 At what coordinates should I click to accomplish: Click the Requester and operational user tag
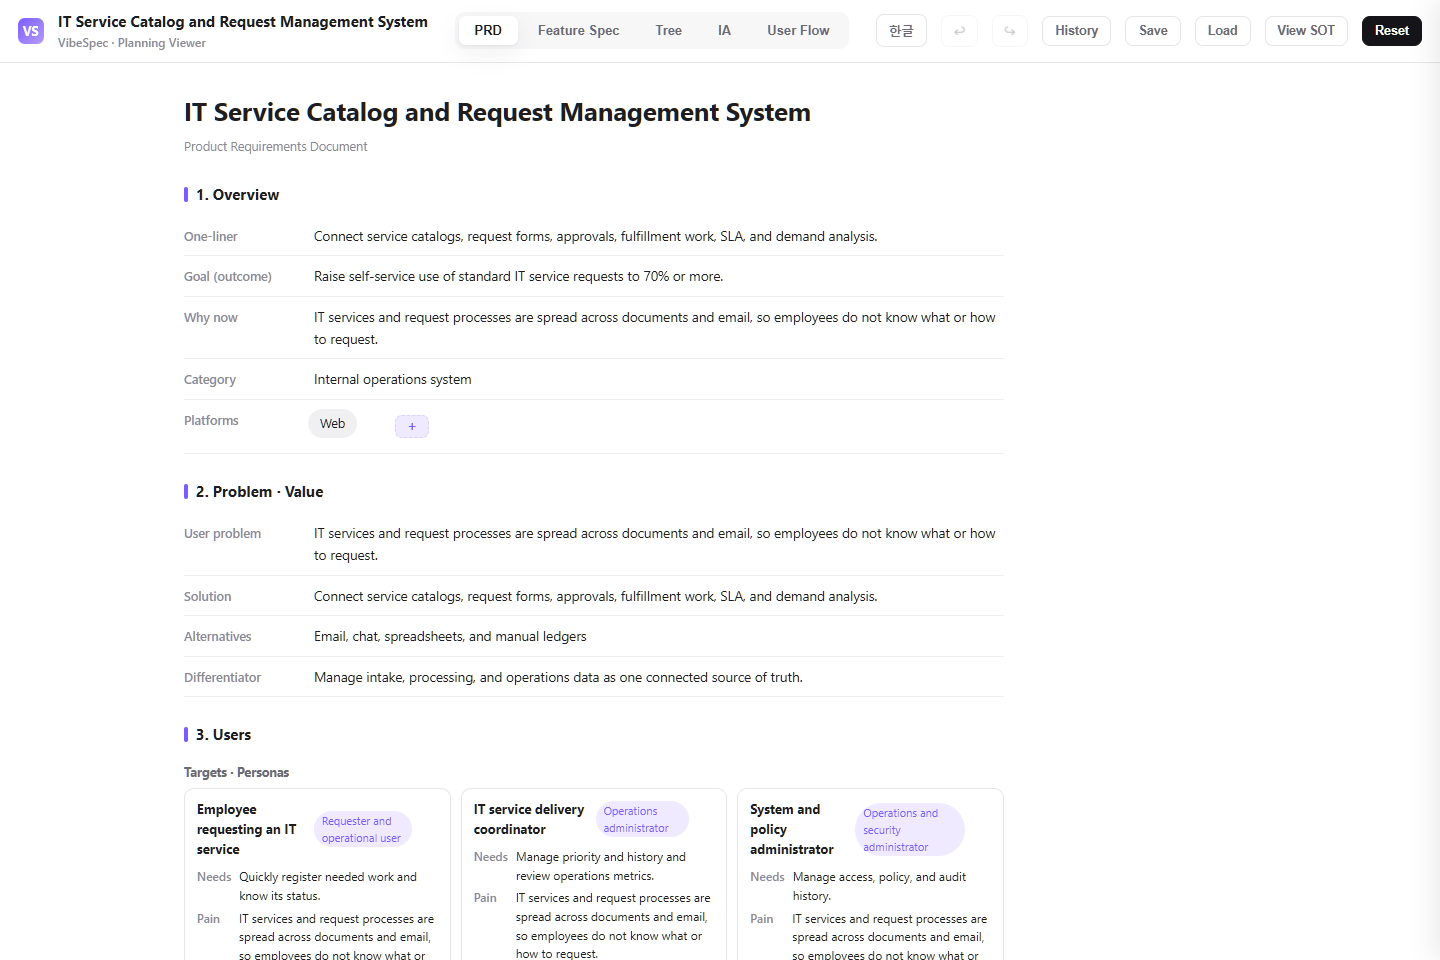click(362, 830)
